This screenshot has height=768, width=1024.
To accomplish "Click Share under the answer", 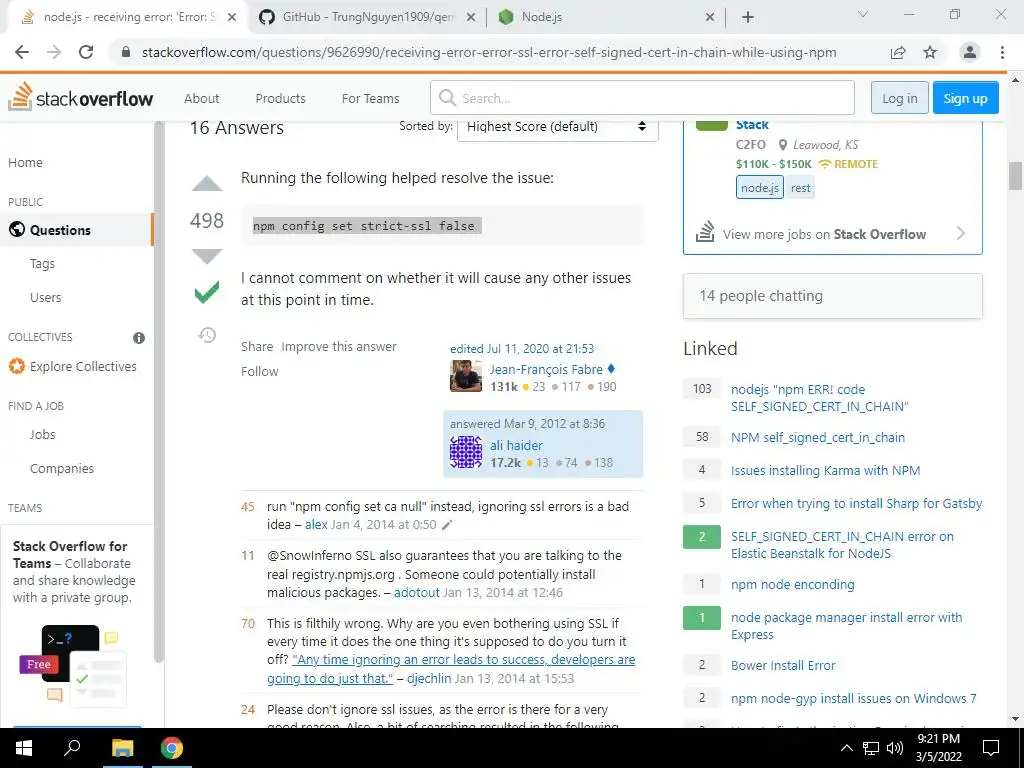I will click(257, 347).
